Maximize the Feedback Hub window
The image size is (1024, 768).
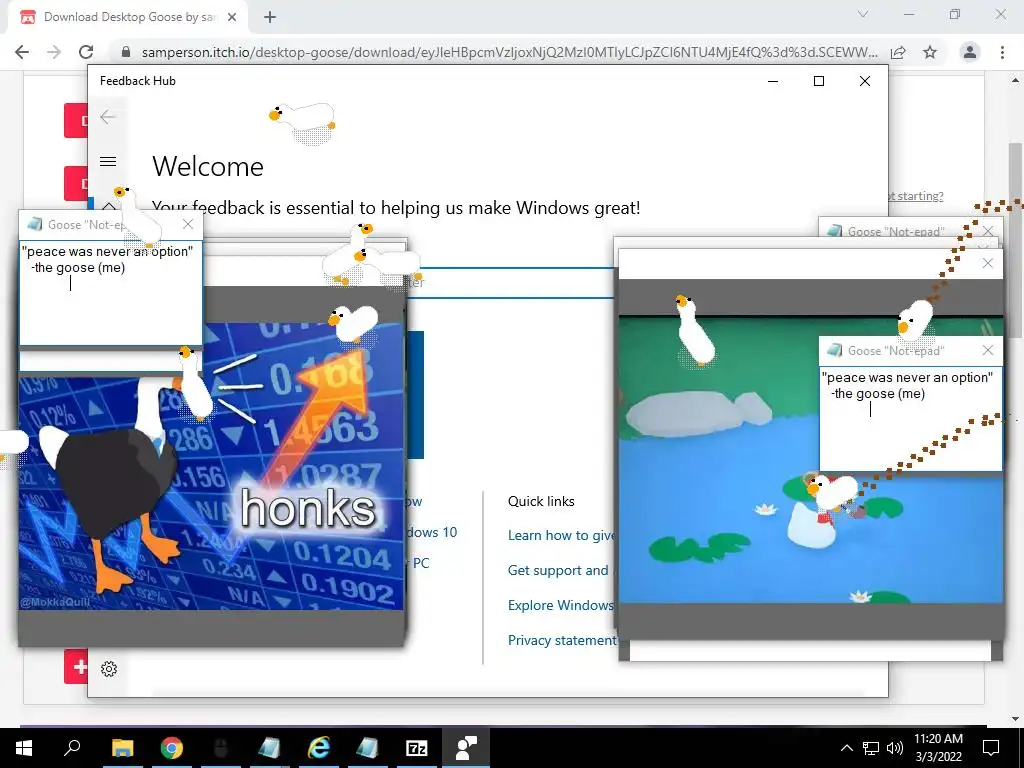[819, 81]
